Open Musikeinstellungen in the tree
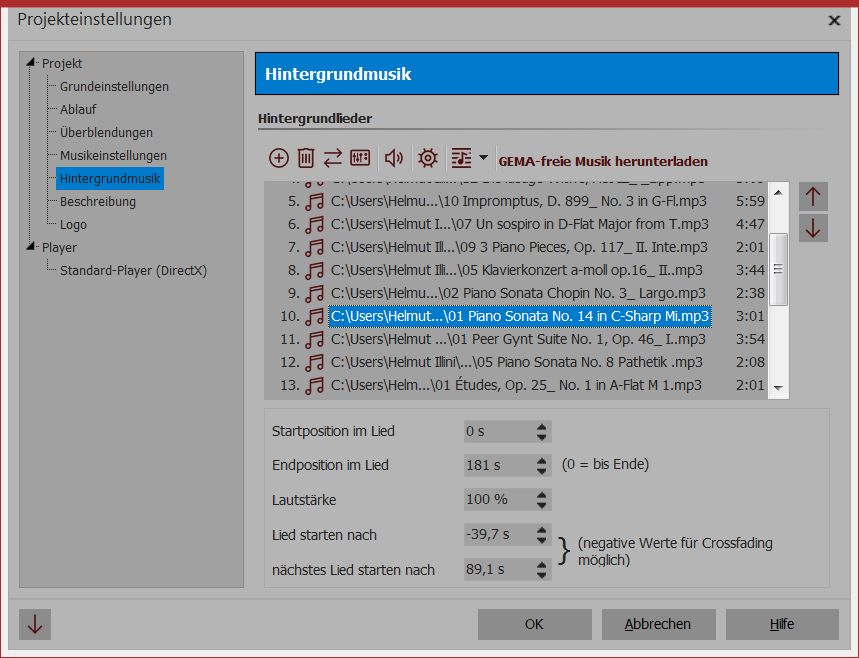Screen dimensions: 859x658 (113, 156)
